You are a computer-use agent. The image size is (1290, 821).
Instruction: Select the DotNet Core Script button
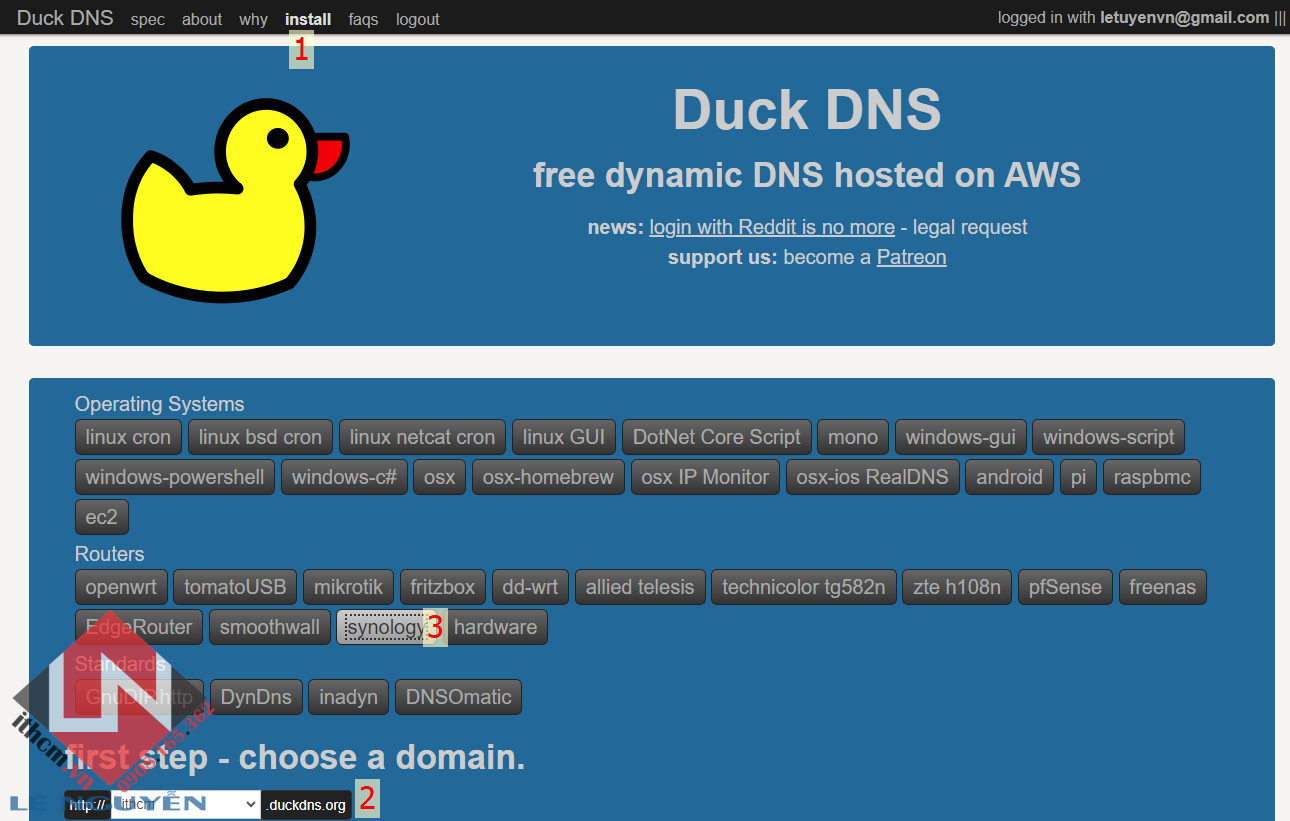[717, 437]
